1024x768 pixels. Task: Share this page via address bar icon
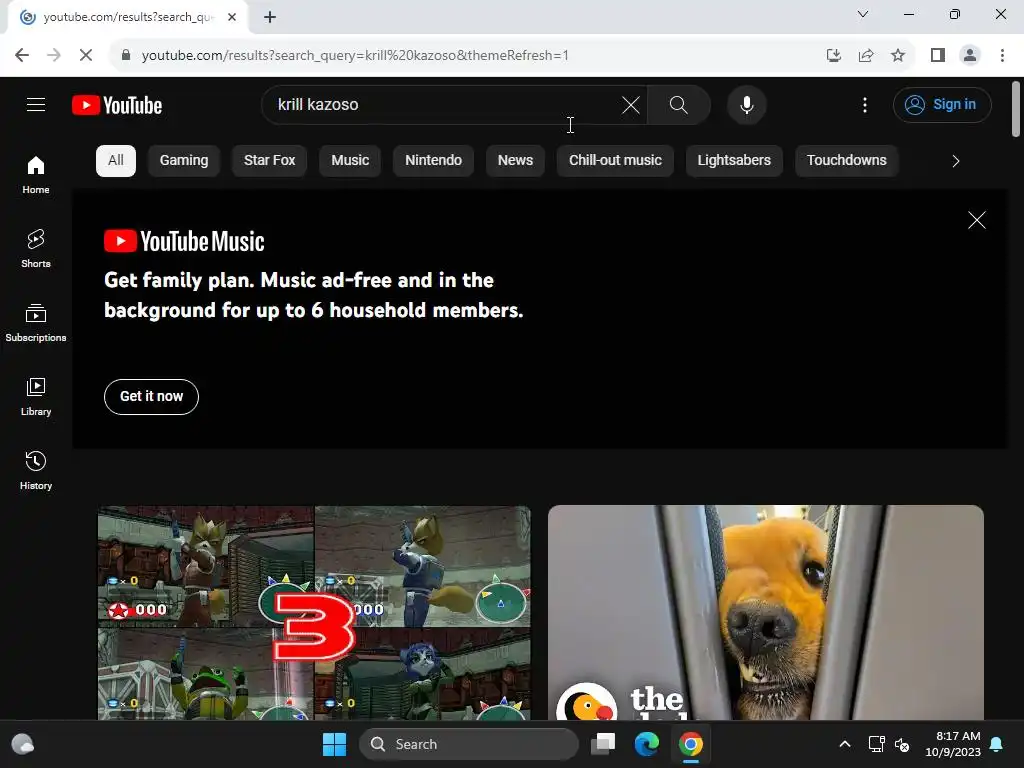point(866,56)
